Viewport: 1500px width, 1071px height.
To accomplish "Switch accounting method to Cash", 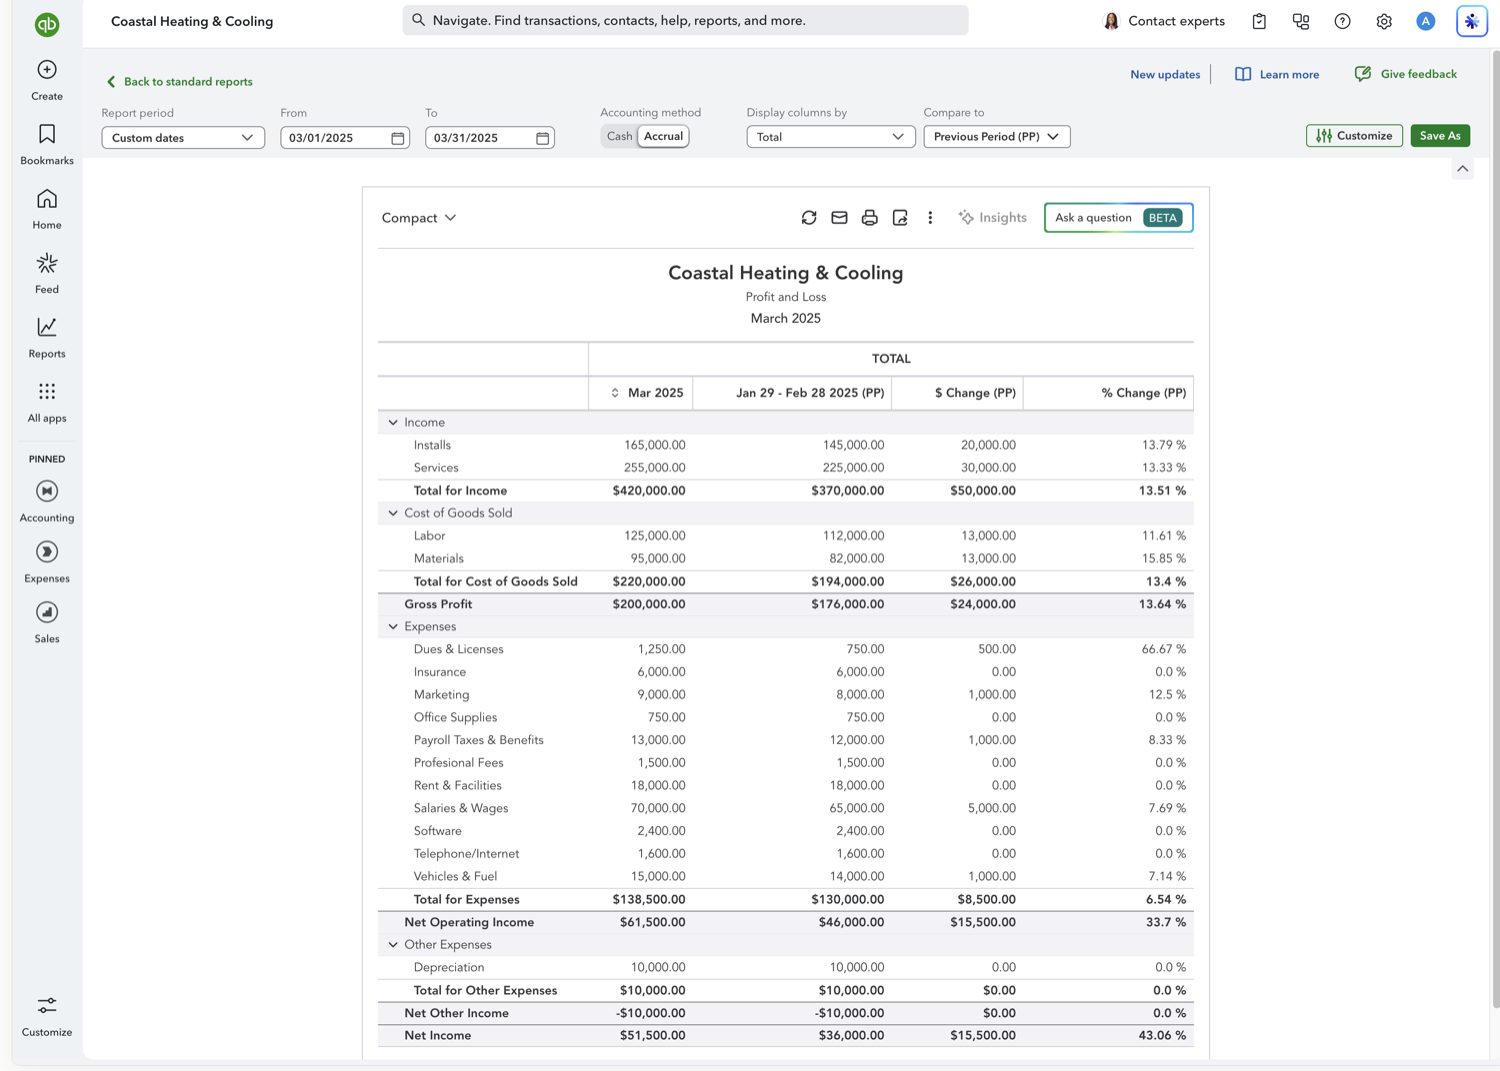I will coord(619,137).
